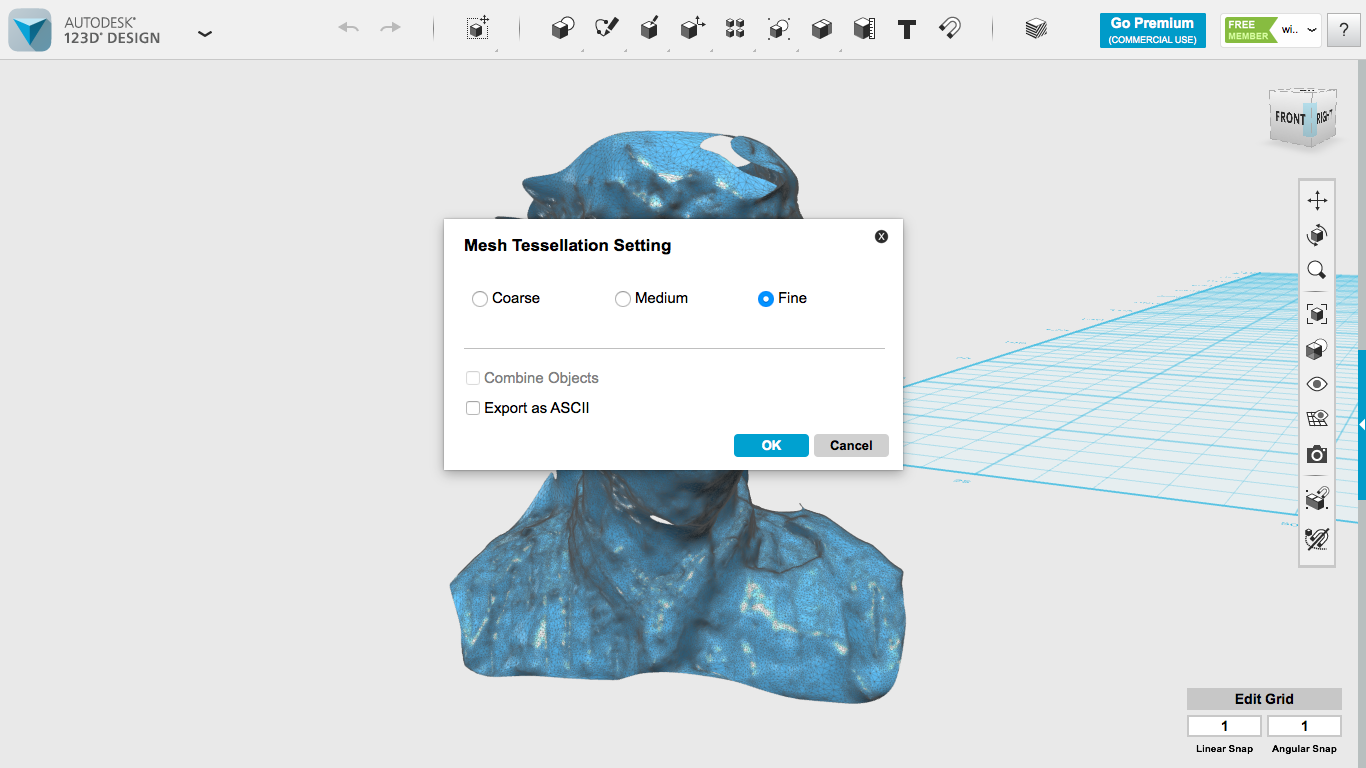This screenshot has height=768, width=1366.
Task: Toggle grid visibility in the navigation bar
Action: tap(1317, 419)
